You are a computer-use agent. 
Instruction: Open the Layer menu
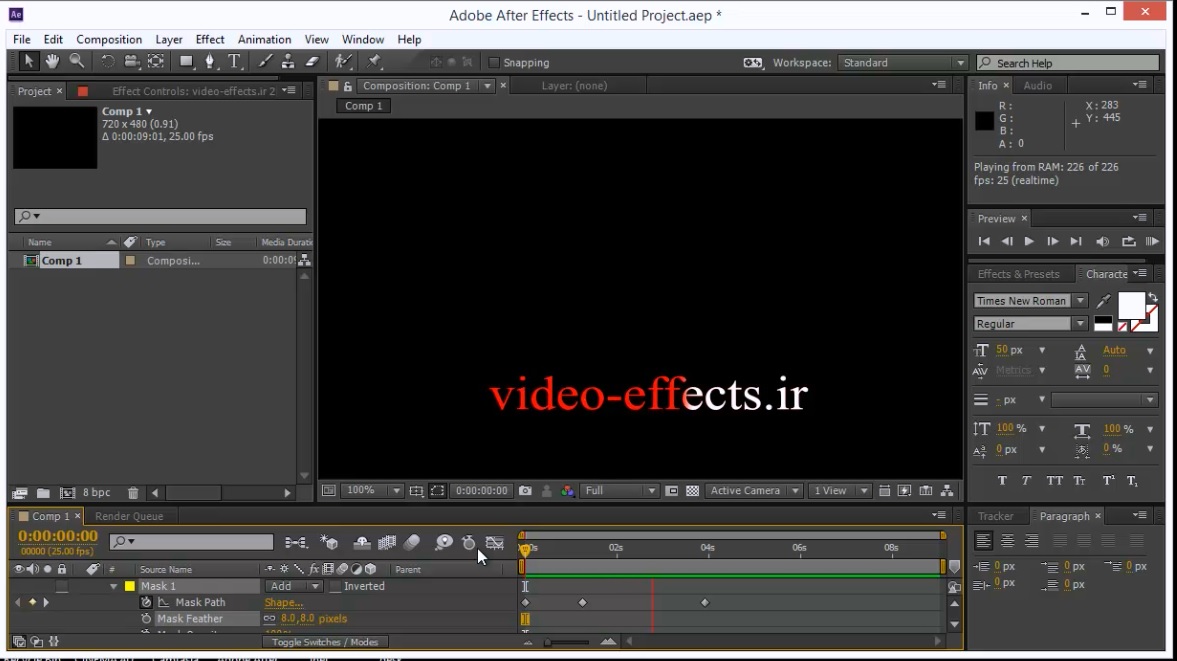click(169, 40)
